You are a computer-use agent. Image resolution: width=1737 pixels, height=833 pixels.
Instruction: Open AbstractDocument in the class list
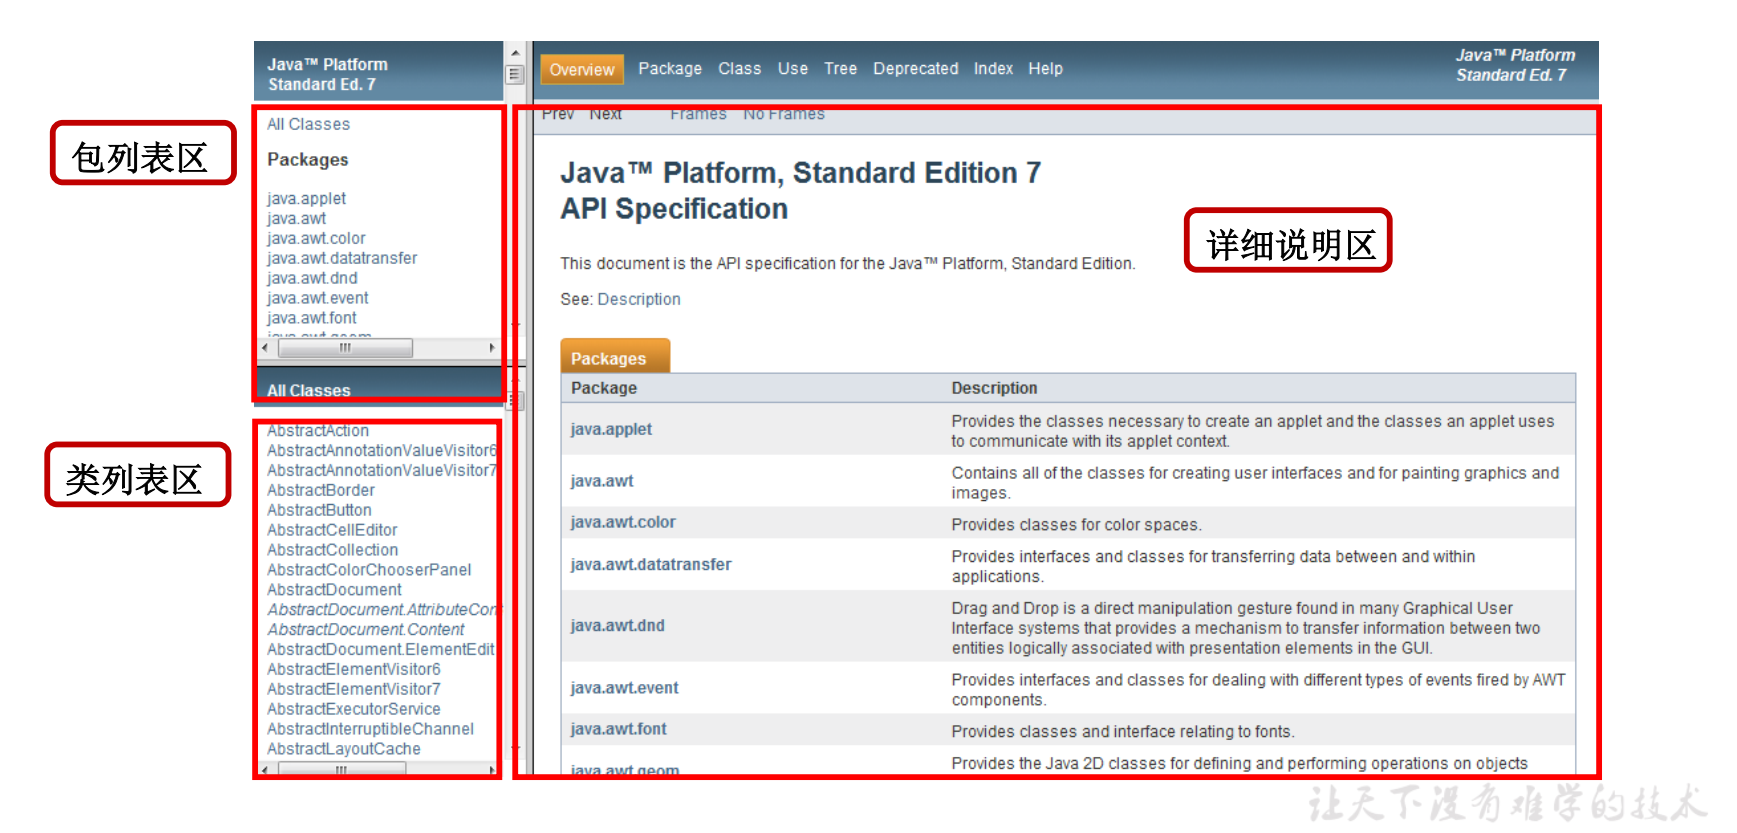pos(334,591)
